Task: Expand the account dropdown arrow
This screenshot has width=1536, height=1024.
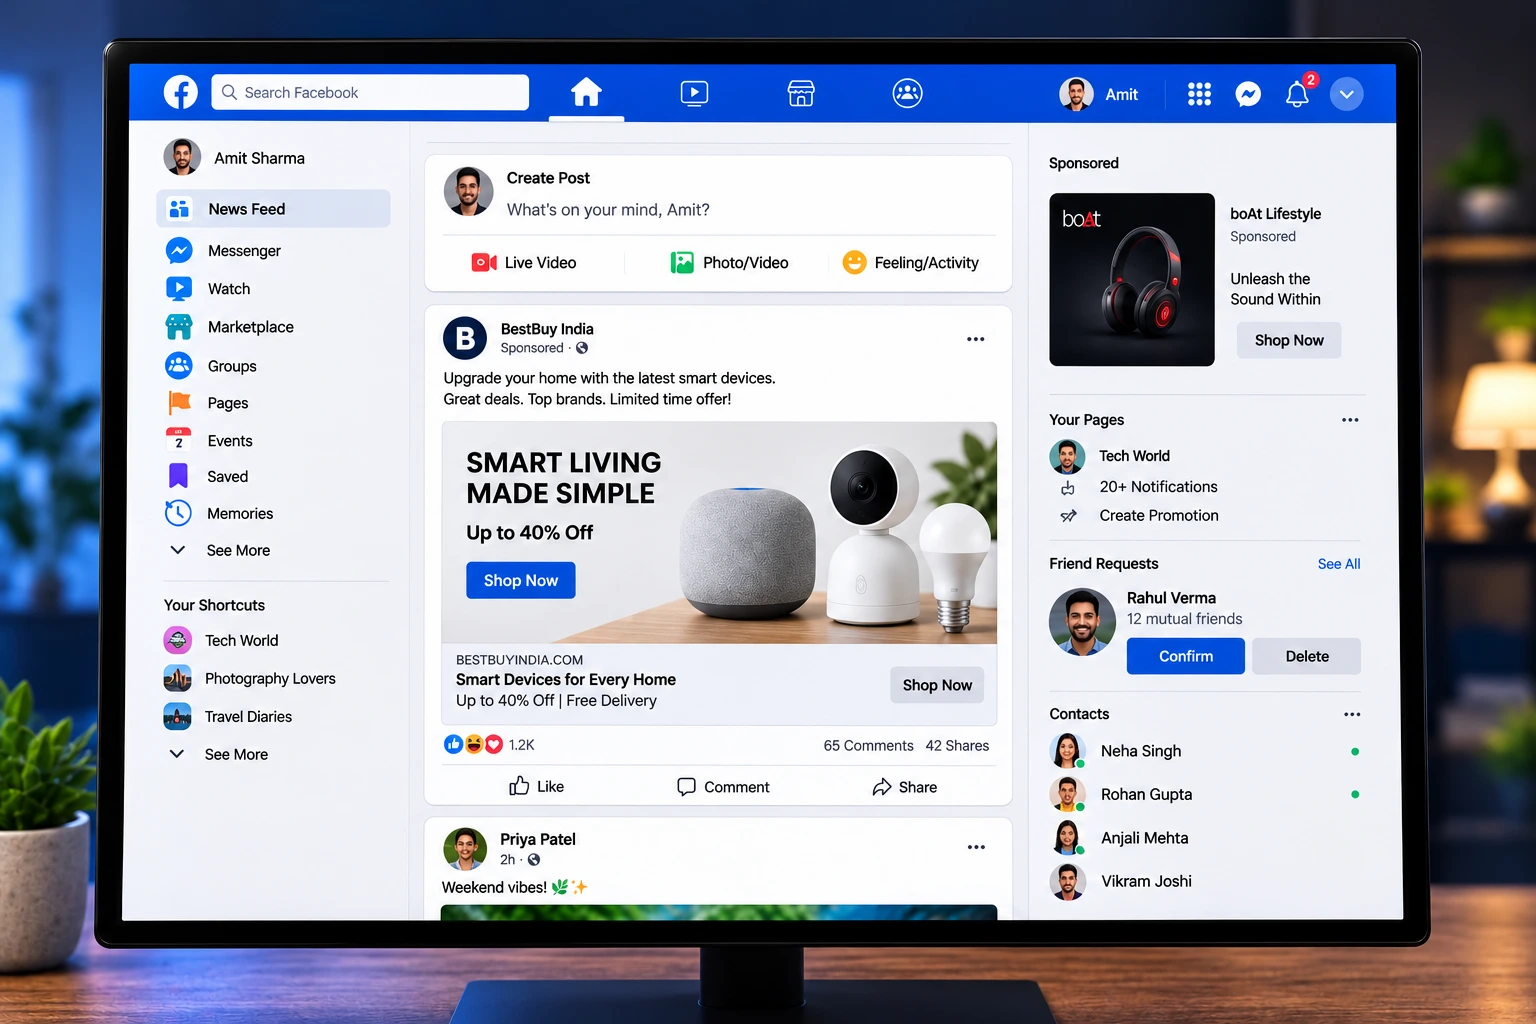Action: tap(1346, 94)
